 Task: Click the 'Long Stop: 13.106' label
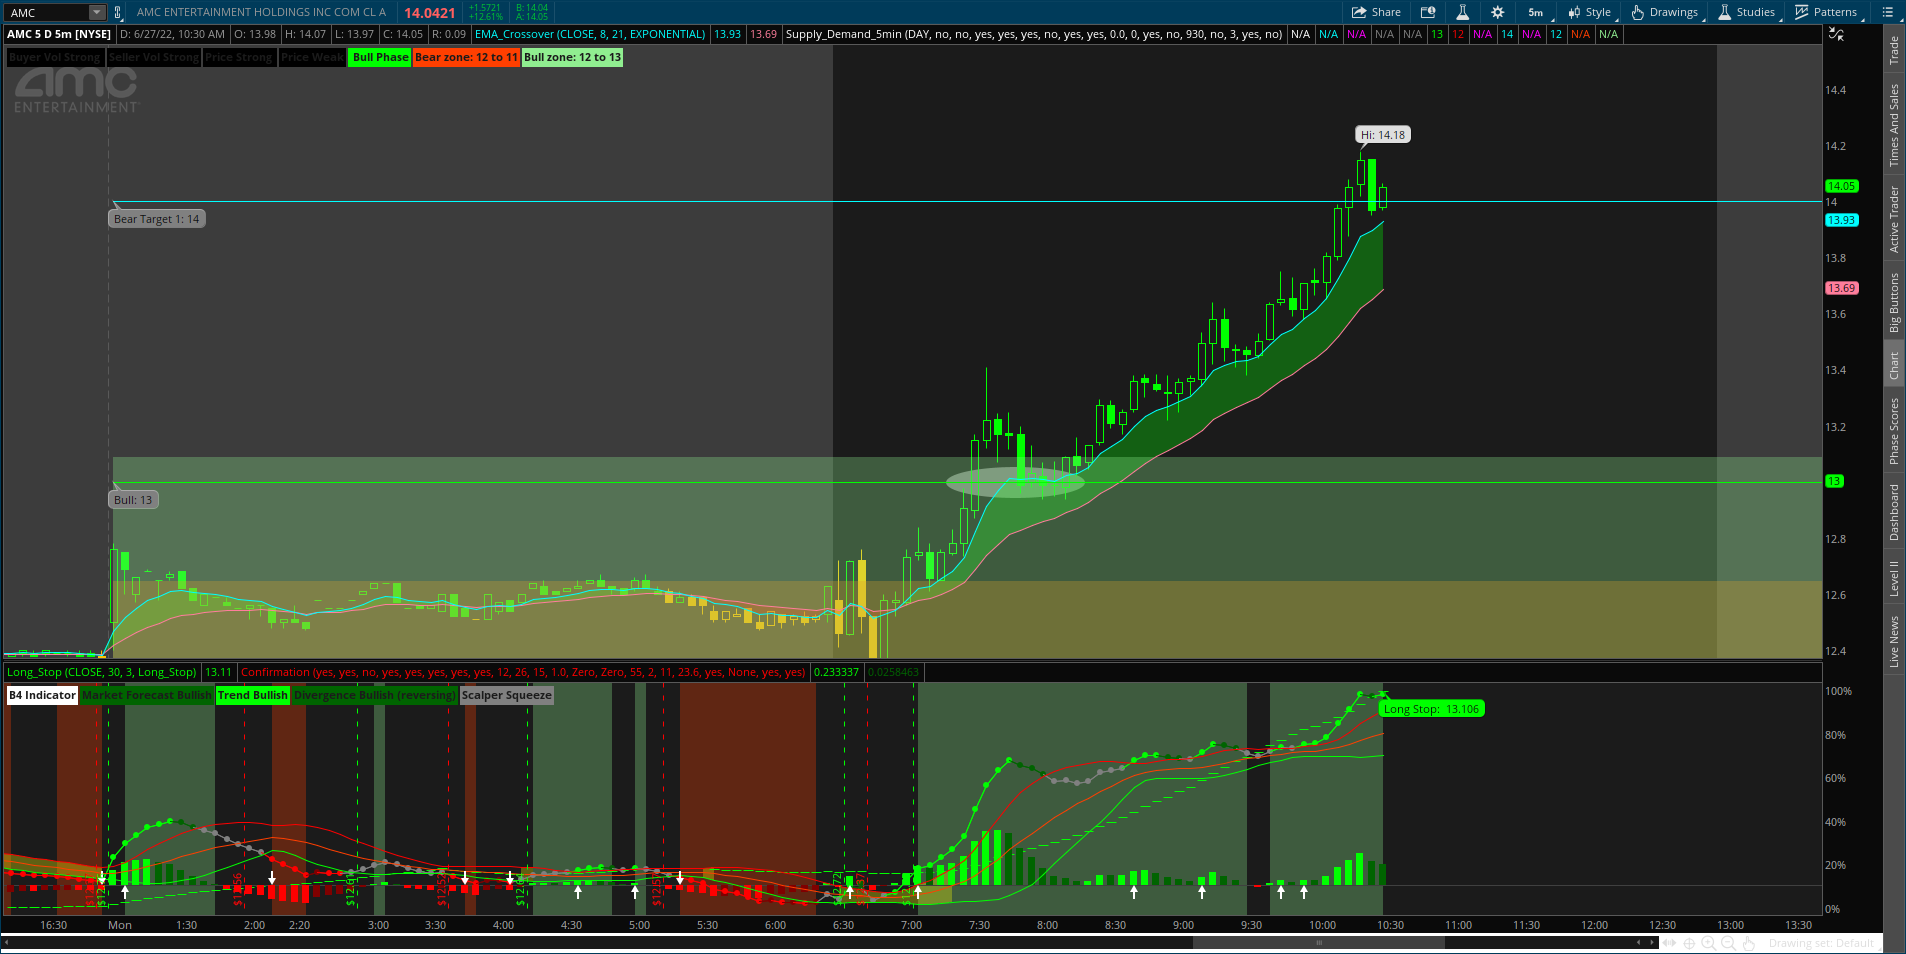click(x=1431, y=709)
